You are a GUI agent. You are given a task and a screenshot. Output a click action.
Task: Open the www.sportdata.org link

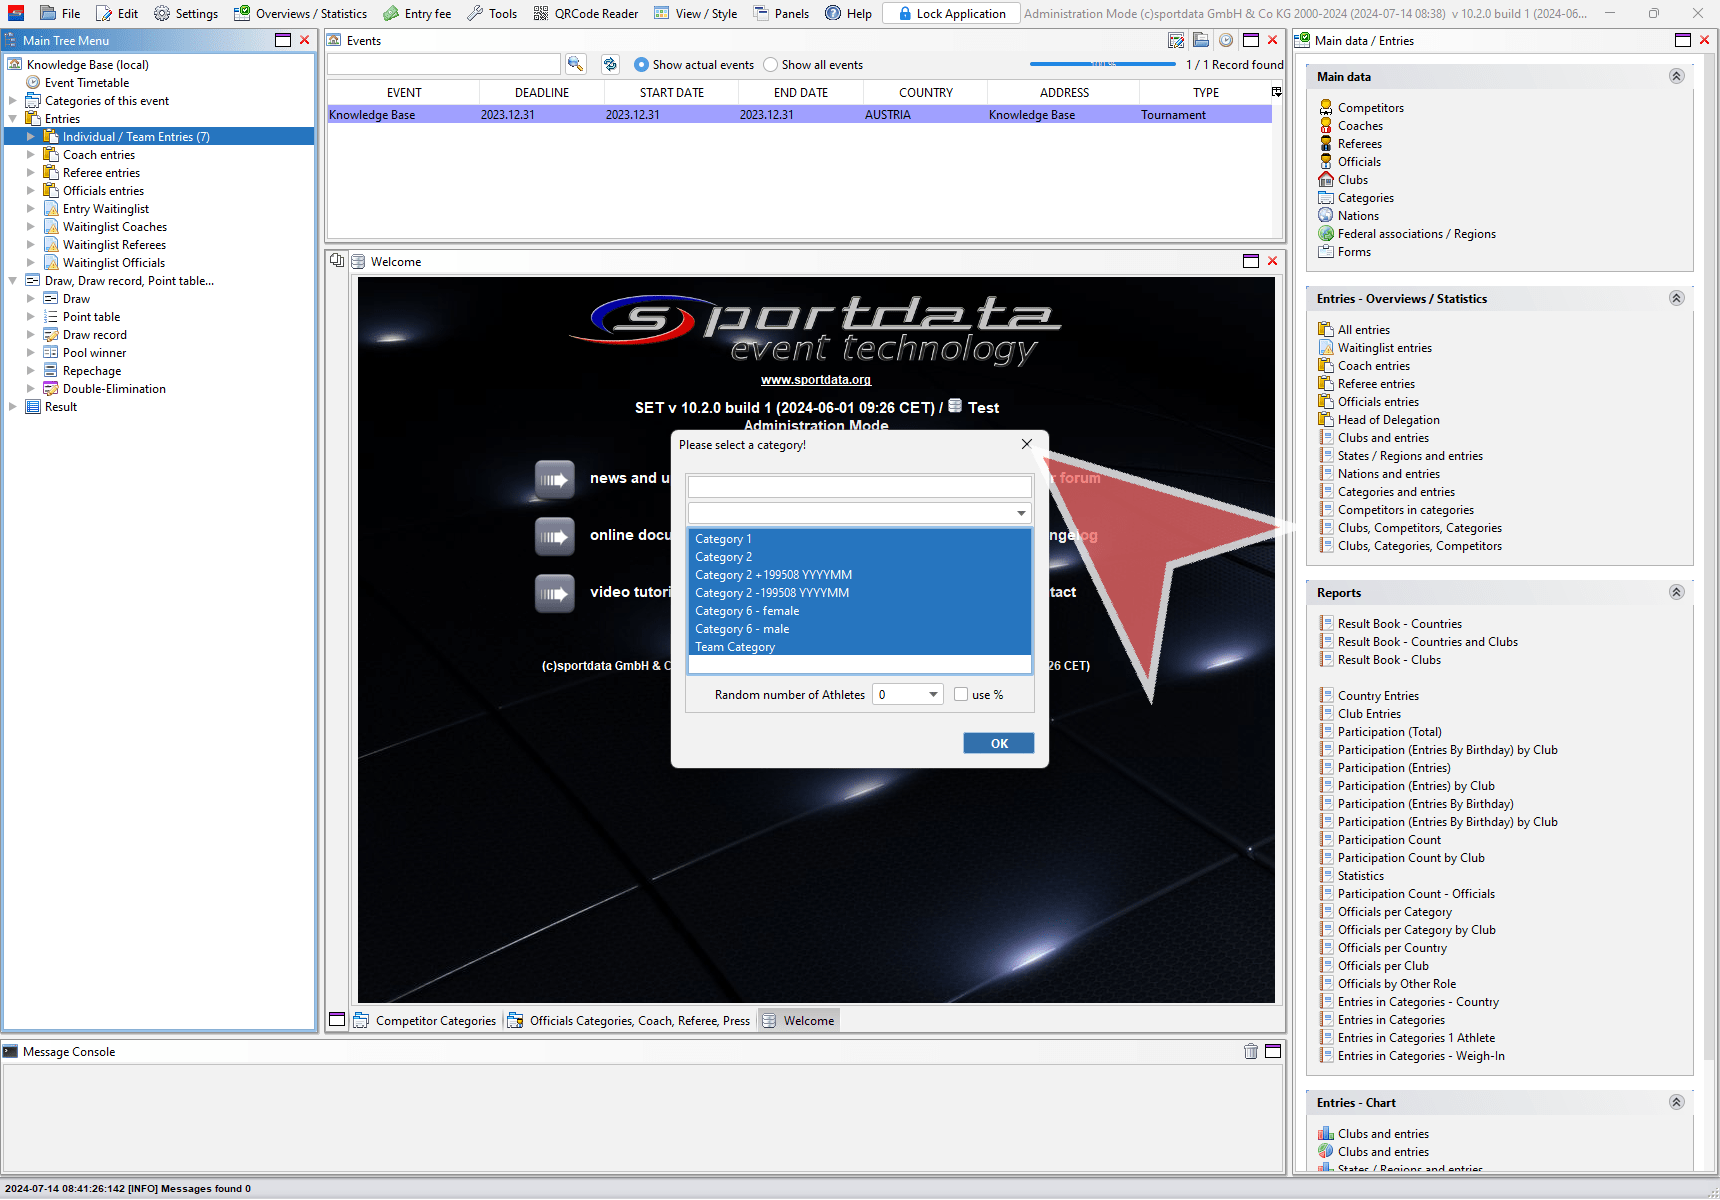coord(815,380)
